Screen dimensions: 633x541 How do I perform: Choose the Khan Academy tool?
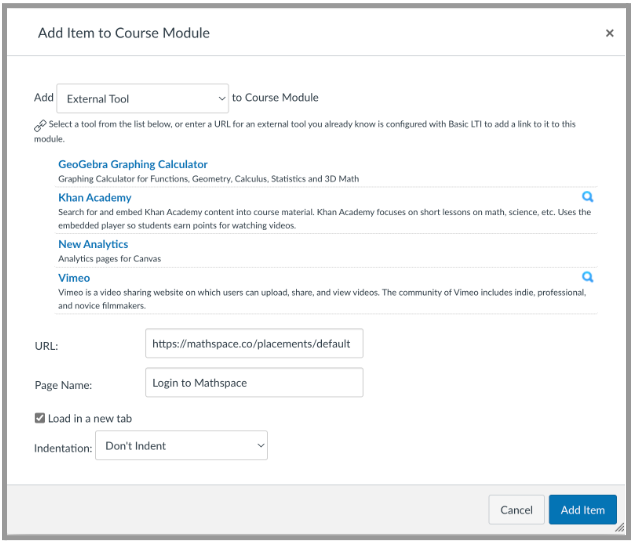coord(95,197)
